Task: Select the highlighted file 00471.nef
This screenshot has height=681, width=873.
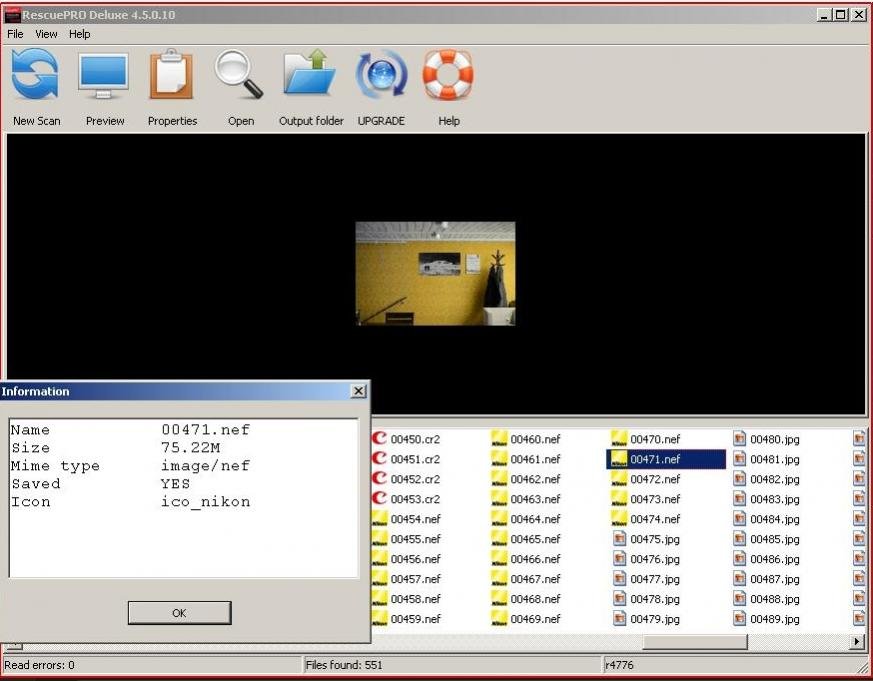Action: (654, 459)
